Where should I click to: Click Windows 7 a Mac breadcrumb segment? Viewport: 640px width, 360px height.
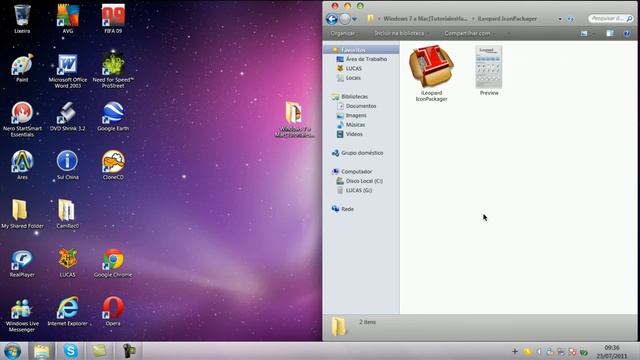pos(426,19)
